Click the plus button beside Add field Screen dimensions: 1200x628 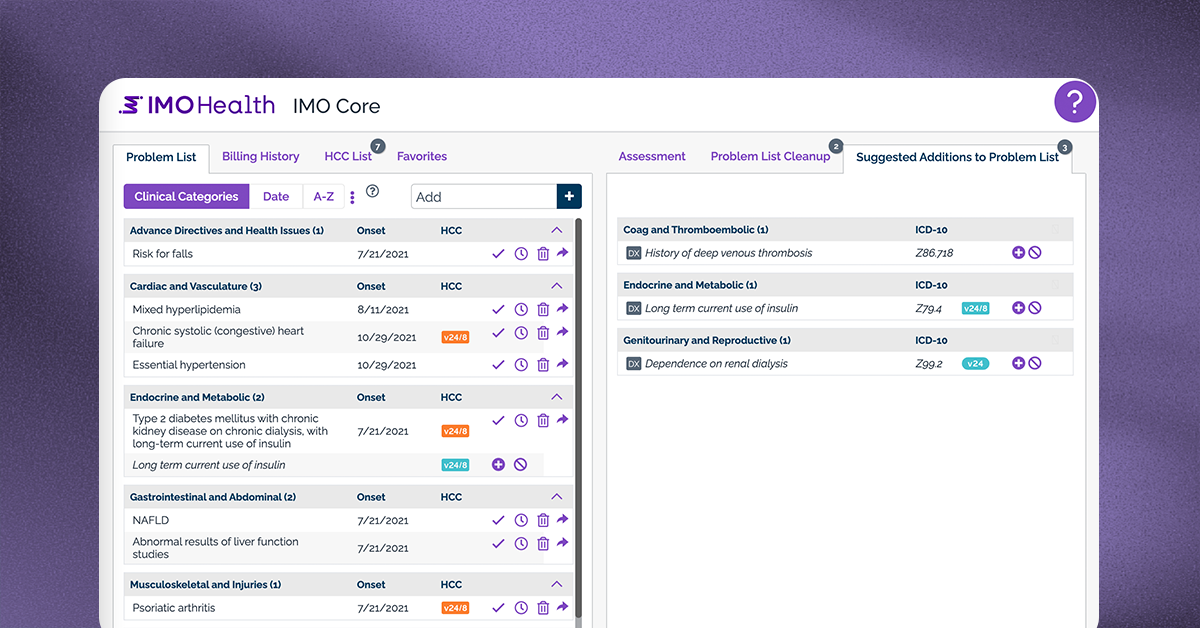[569, 197]
